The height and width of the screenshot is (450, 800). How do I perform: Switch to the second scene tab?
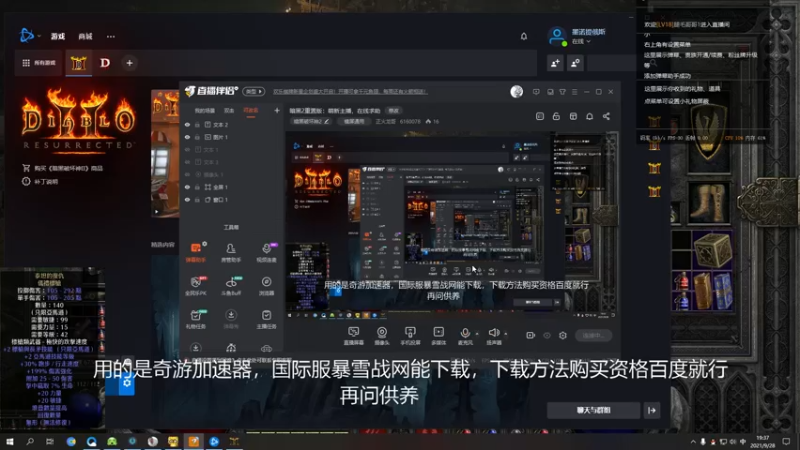(x=229, y=111)
